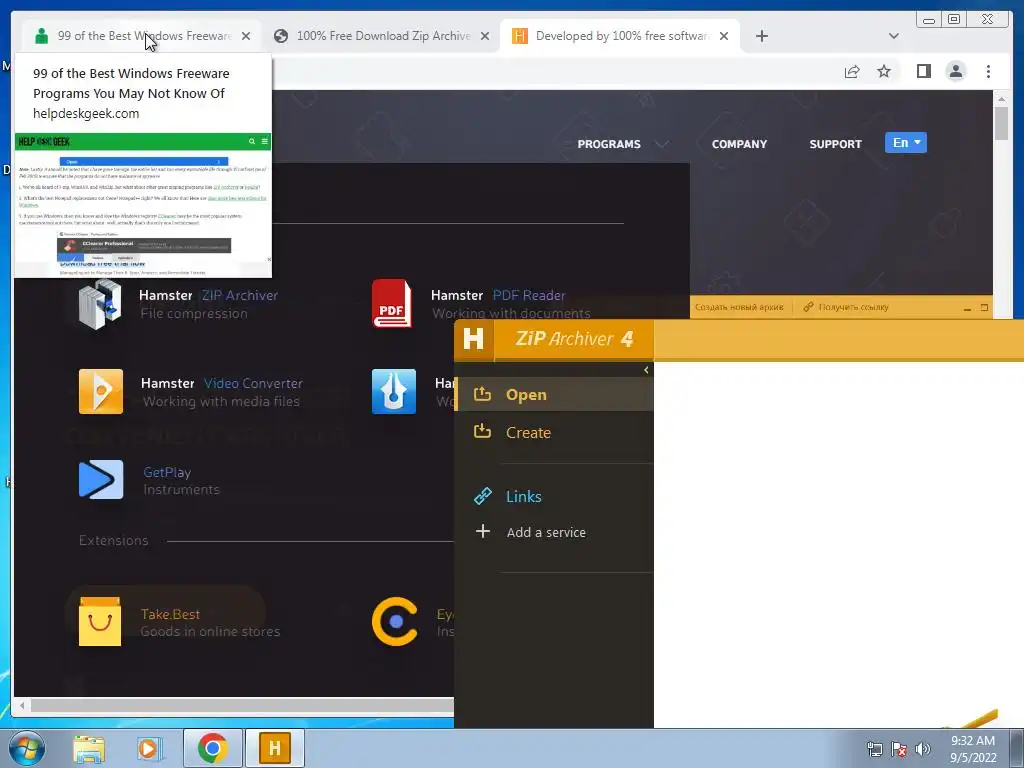Open the Windows Start button
1024x768 pixels.
click(26, 748)
